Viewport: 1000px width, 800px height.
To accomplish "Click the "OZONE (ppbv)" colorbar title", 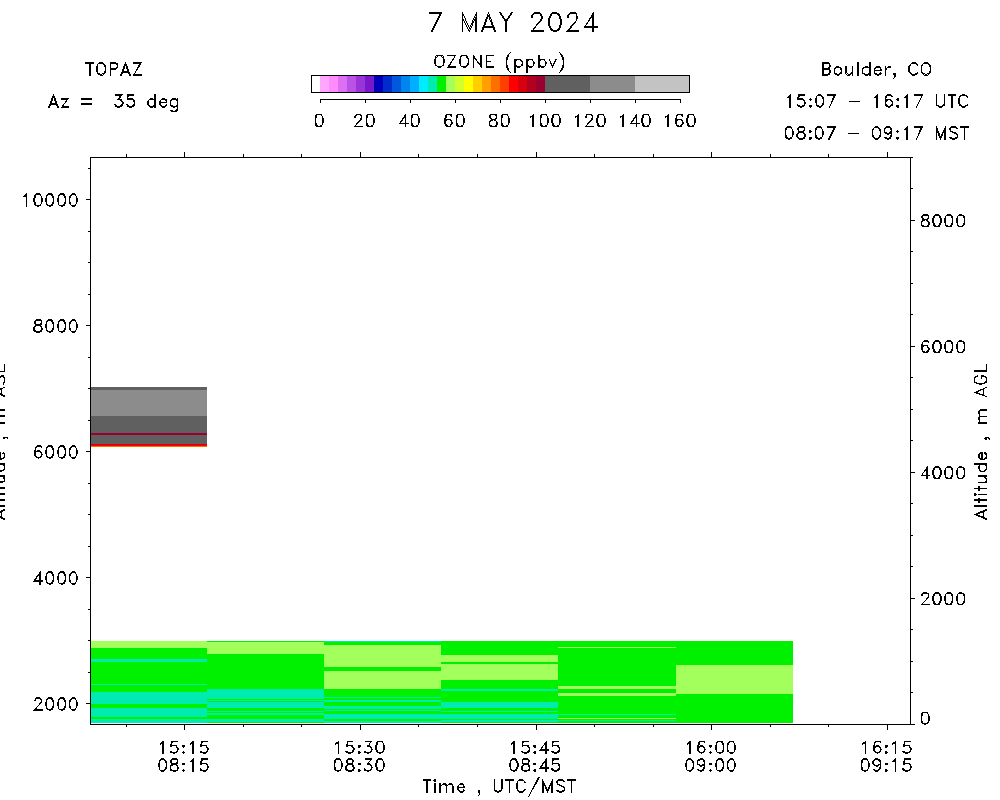I will [499, 63].
